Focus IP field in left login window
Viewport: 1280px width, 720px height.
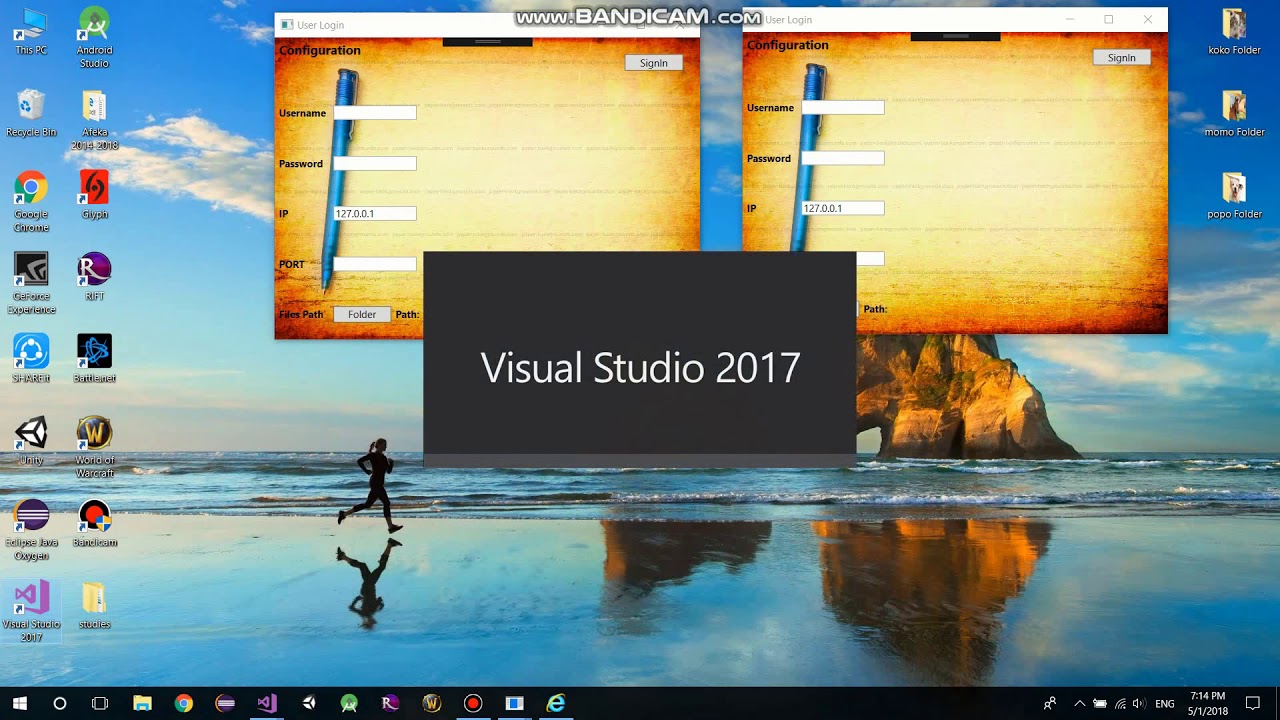(375, 213)
